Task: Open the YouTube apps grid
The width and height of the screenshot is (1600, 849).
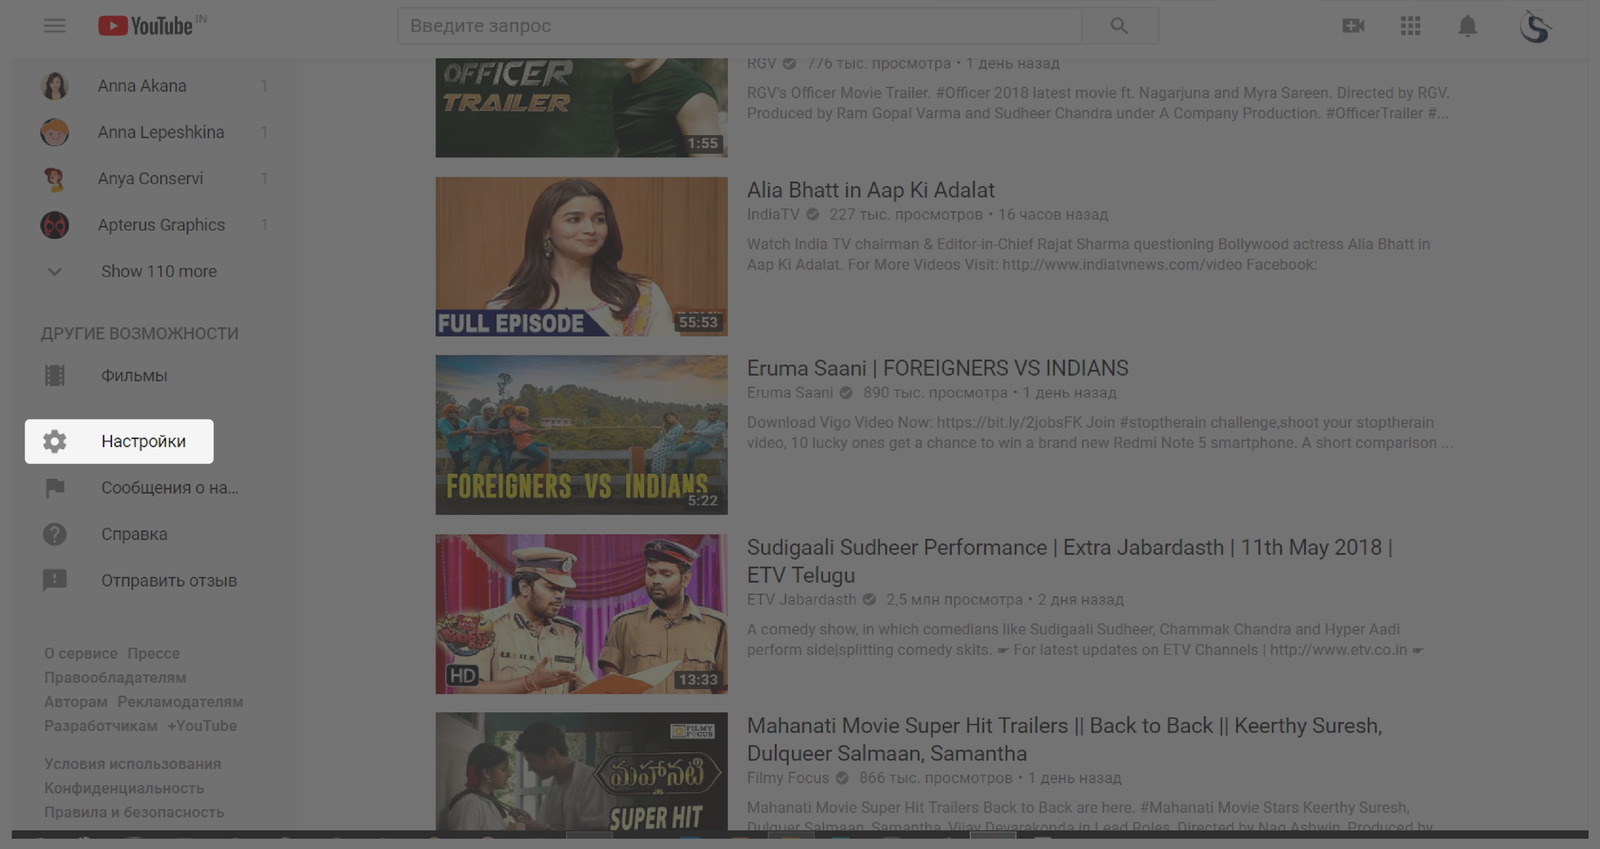Action: (1410, 26)
